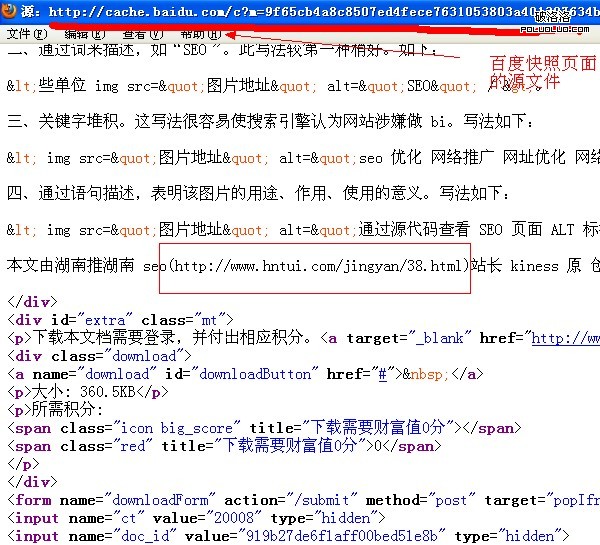Image resolution: width=600 pixels, height=545 pixels.
Task: Open the 查看(V) menu
Action: tap(143, 34)
